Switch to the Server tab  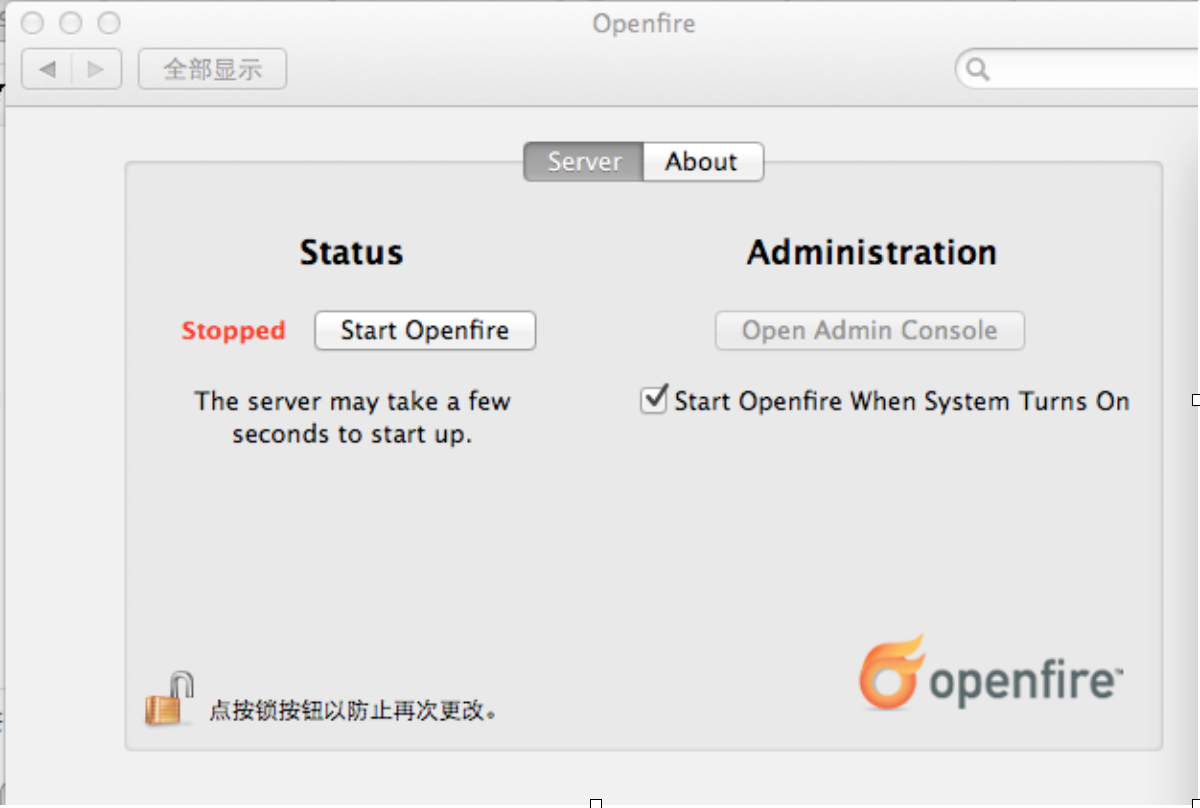584,162
